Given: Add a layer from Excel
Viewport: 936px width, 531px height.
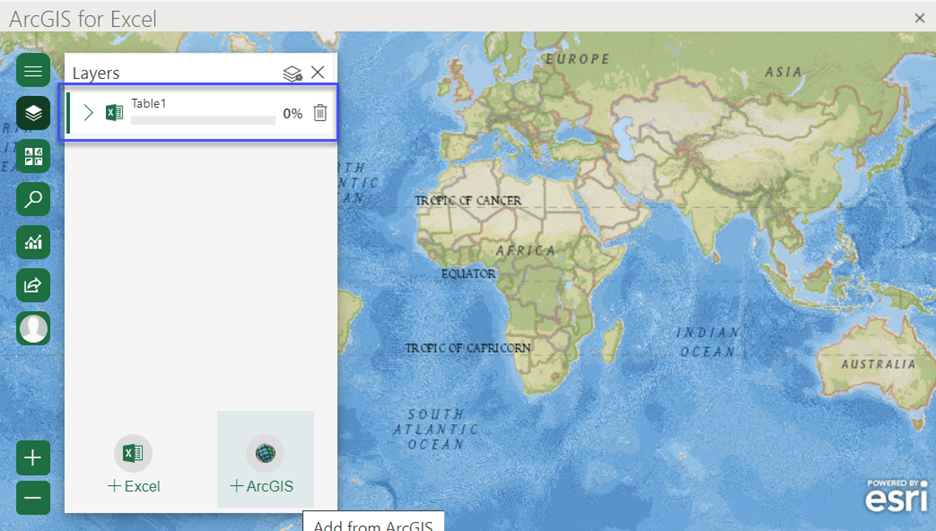Looking at the screenshot, I should (134, 465).
